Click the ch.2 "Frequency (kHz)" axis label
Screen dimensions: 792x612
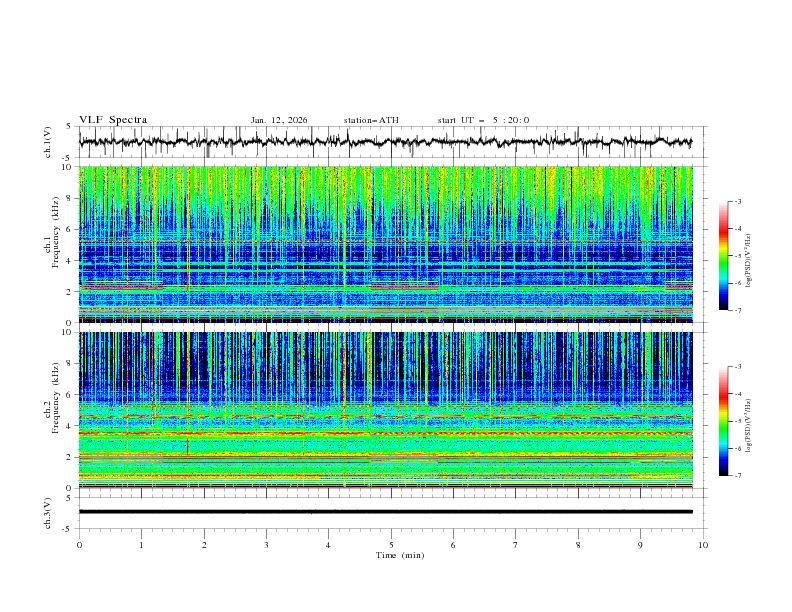[56, 398]
